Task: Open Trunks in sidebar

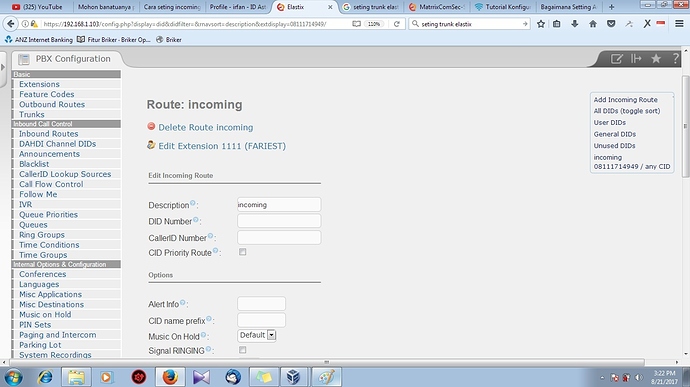Action: (32, 114)
